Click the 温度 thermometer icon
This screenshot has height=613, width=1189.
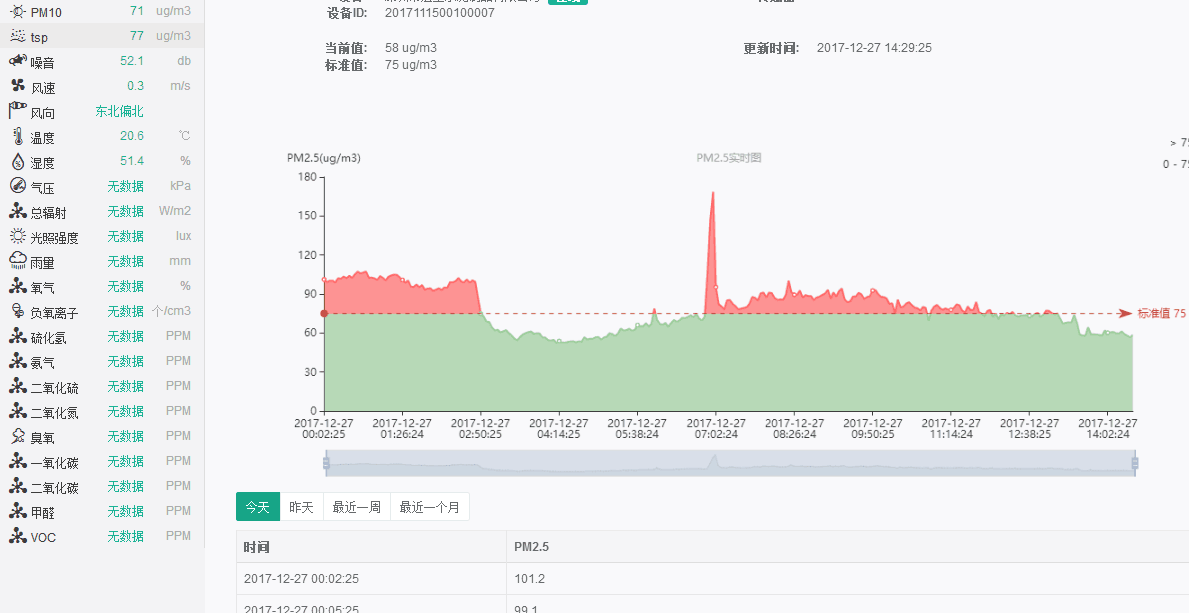coord(17,137)
